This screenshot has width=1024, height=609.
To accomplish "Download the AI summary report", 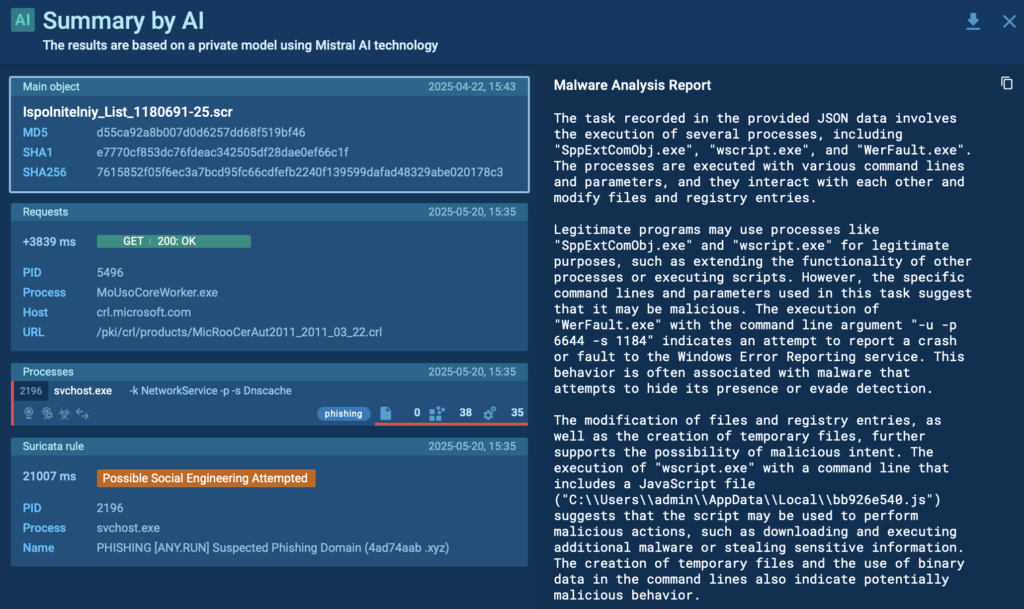I will [x=973, y=22].
